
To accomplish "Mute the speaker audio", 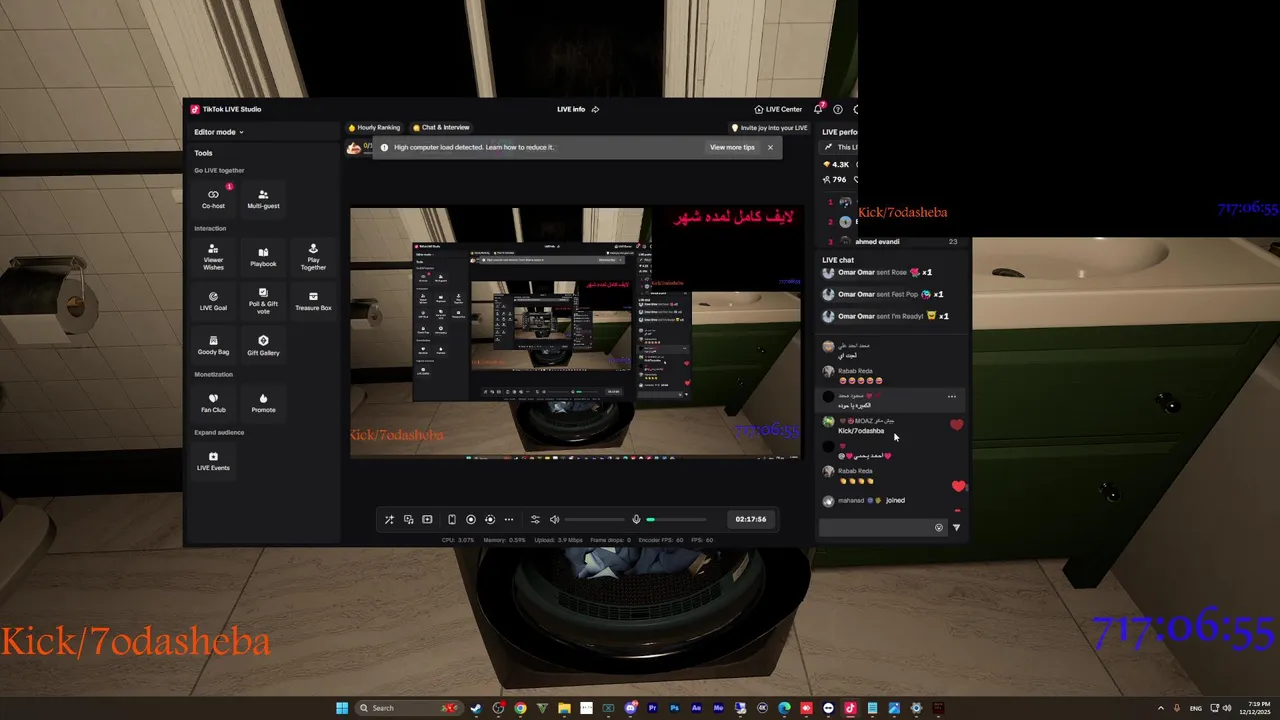I will [x=555, y=519].
